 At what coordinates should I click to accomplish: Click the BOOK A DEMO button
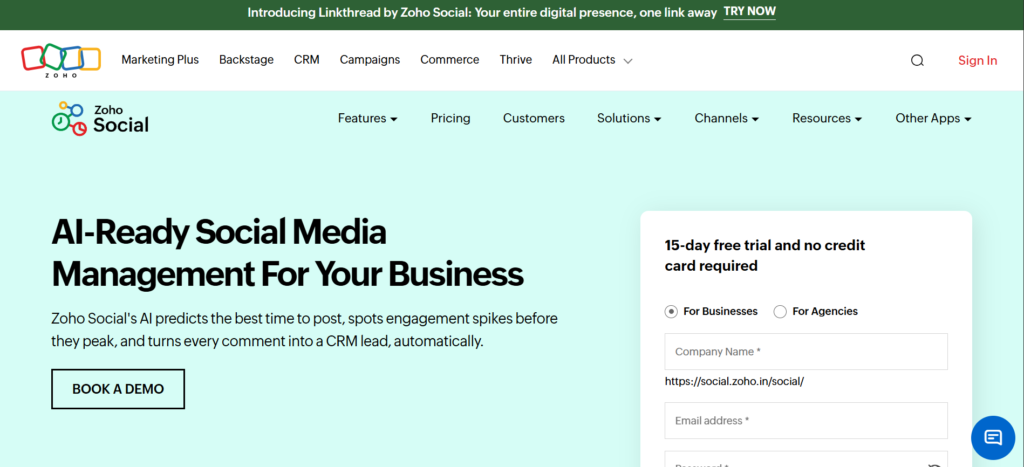118,389
